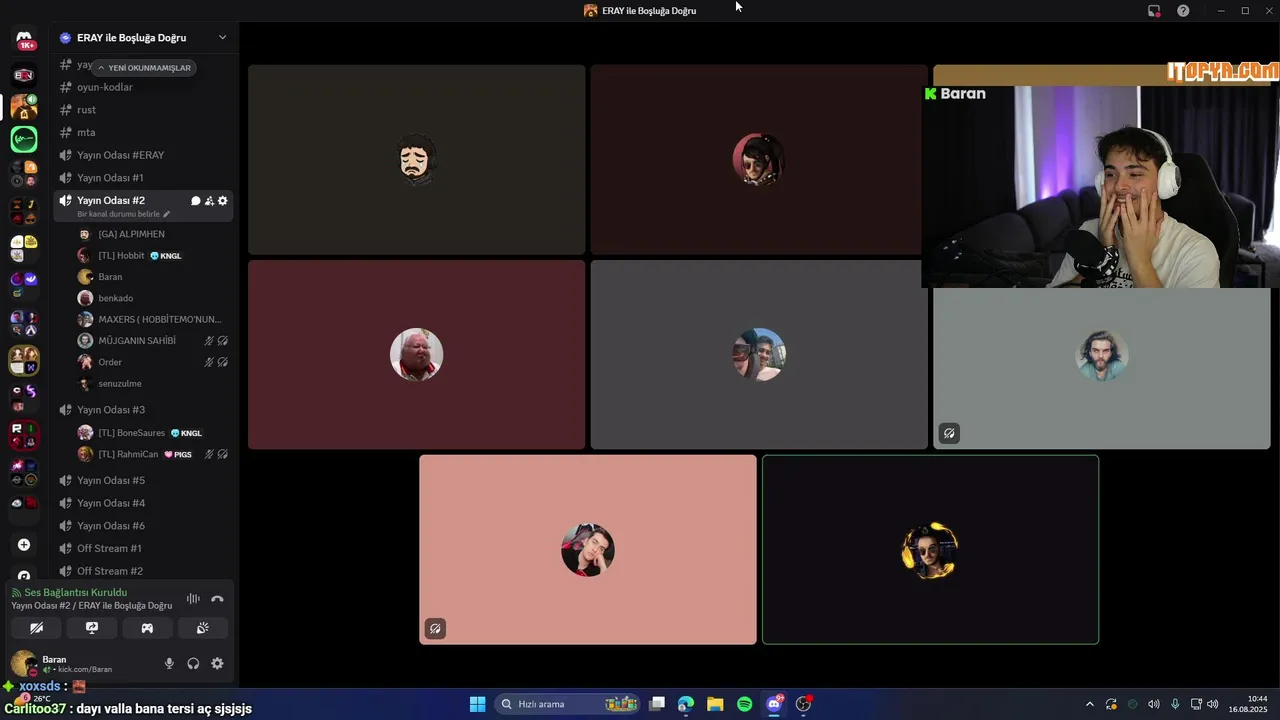Toggle noise suppression waveform icon
The height and width of the screenshot is (720, 1280).
point(193,599)
